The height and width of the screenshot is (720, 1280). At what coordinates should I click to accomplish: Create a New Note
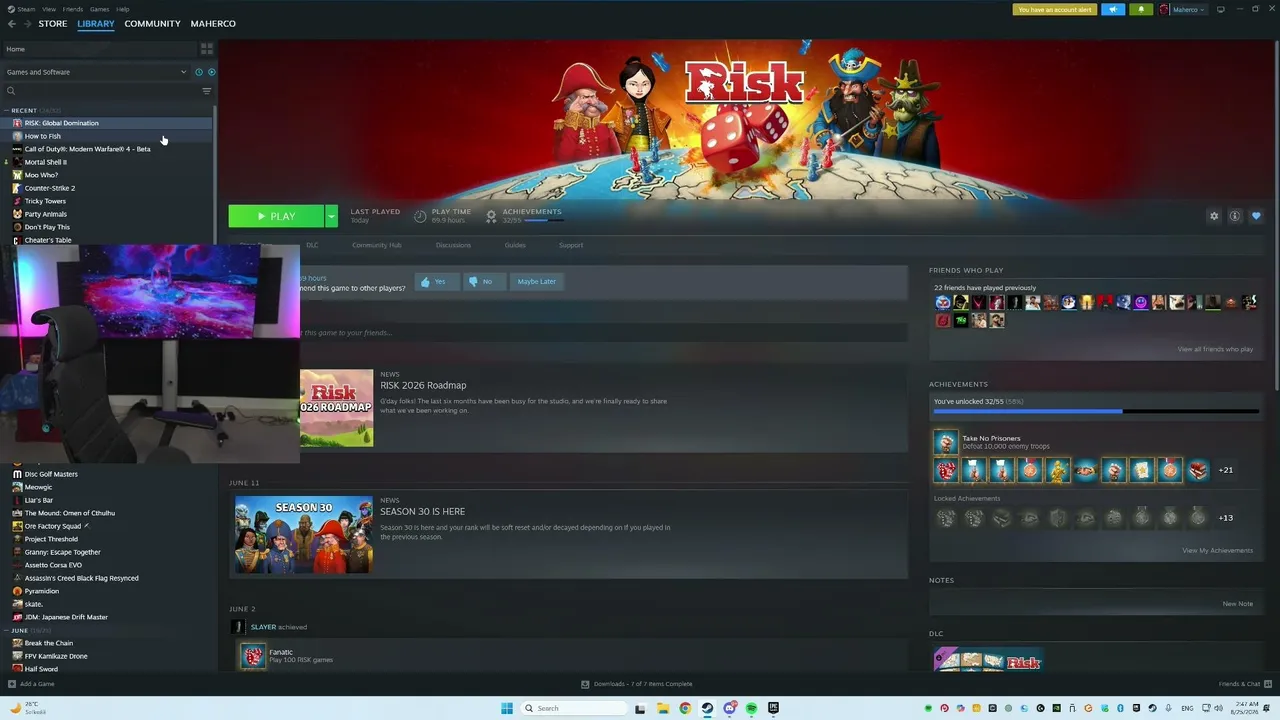point(1237,604)
